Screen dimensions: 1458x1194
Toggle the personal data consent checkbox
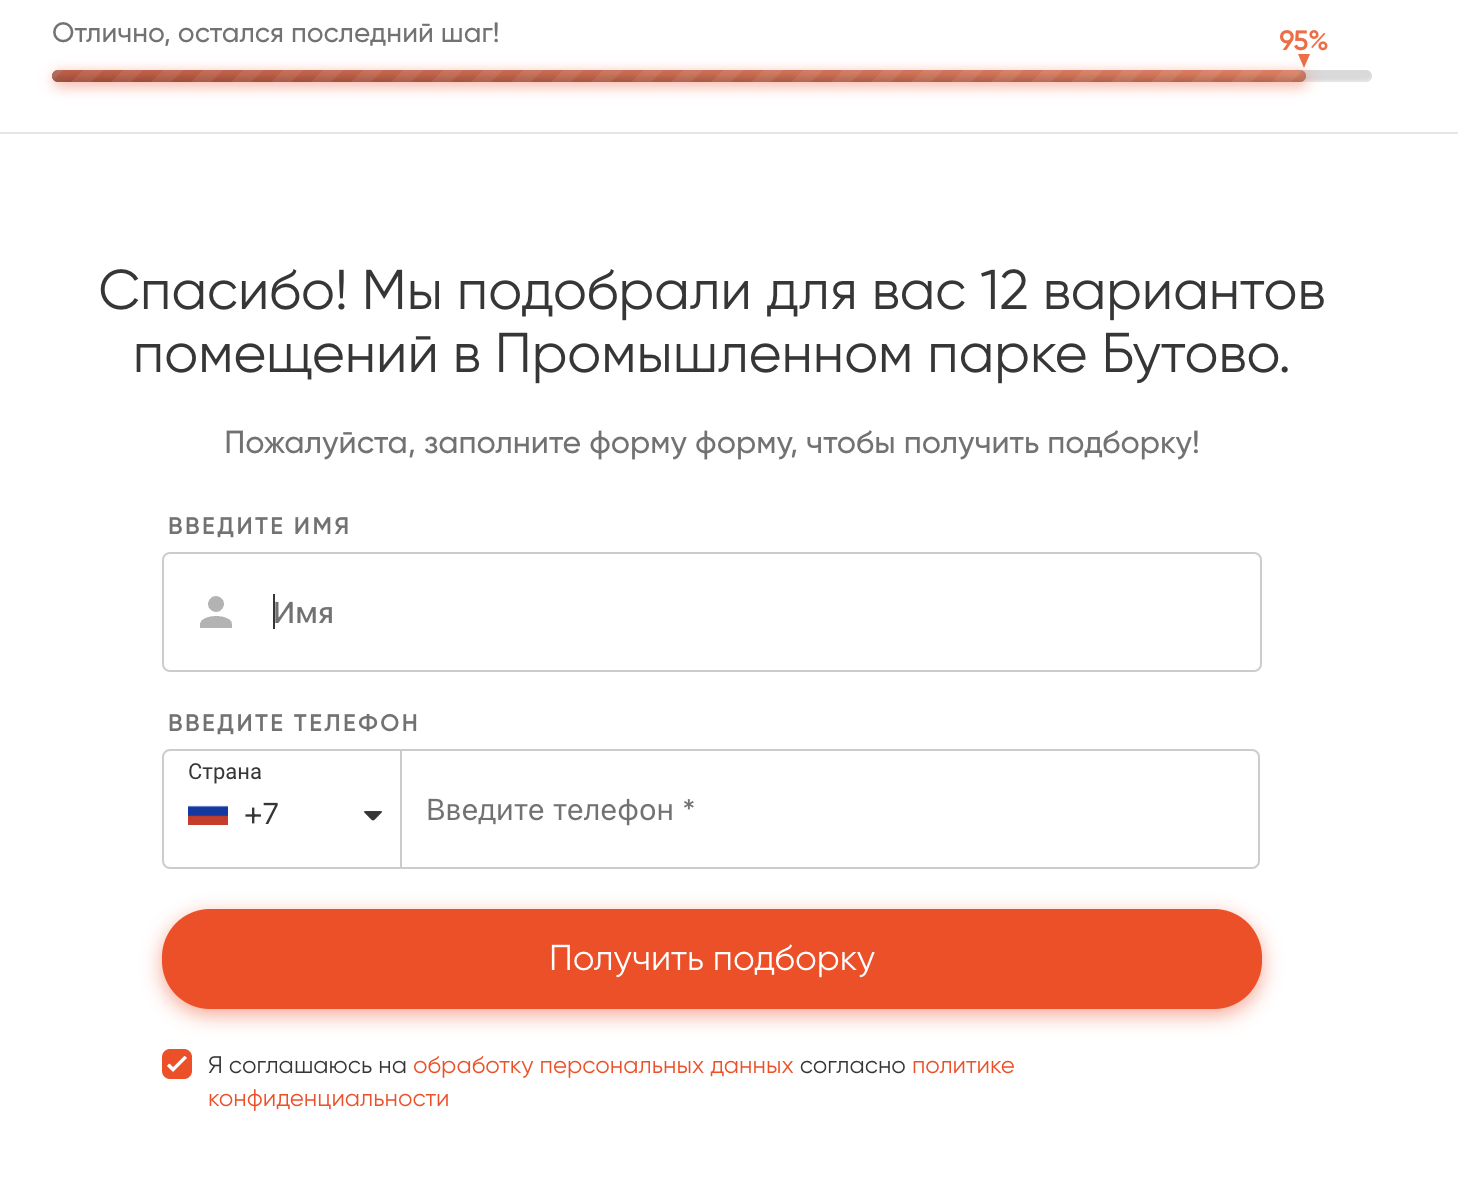pos(177,1065)
